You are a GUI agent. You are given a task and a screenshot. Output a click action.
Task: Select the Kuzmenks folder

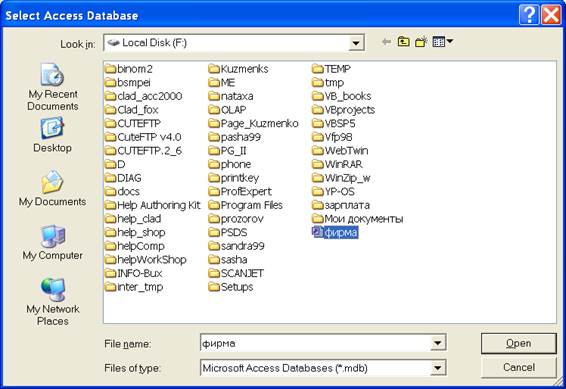coord(239,69)
